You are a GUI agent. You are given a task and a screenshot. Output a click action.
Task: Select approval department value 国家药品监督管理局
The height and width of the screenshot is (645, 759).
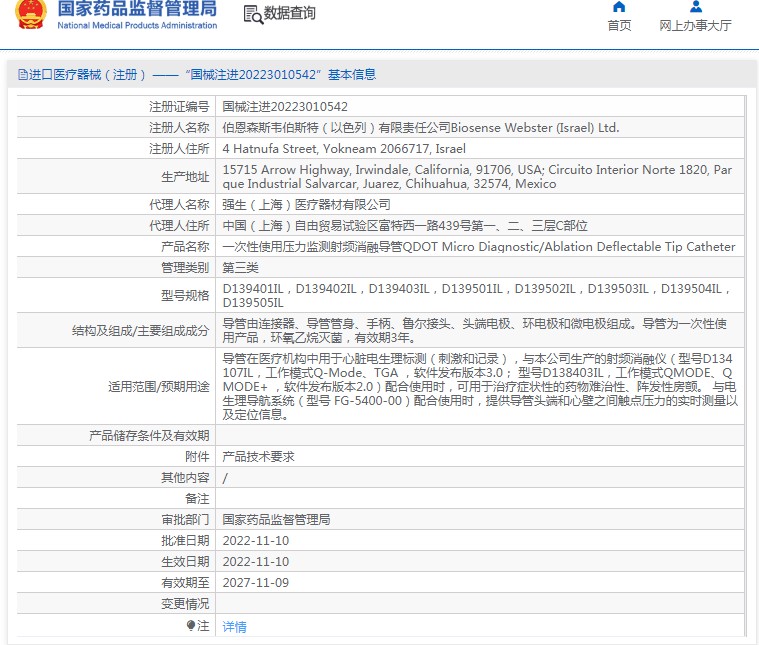click(276, 520)
